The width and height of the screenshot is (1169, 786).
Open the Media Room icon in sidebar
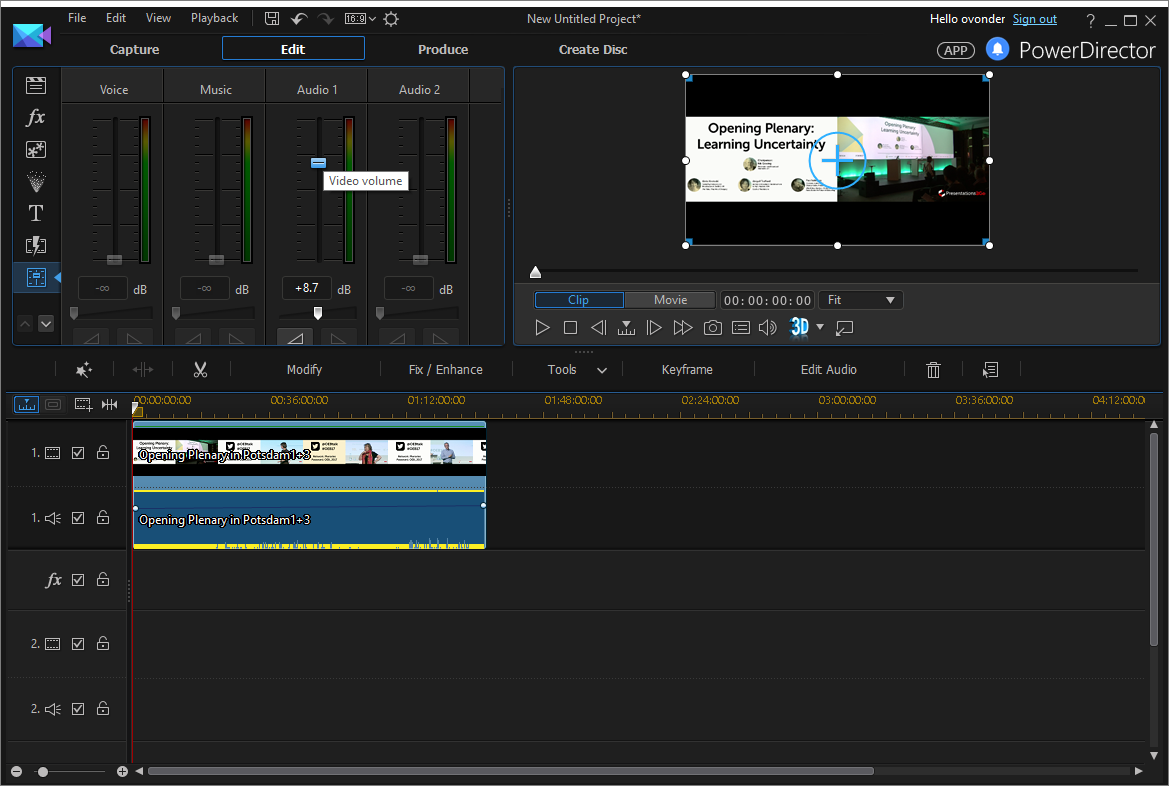(36, 86)
